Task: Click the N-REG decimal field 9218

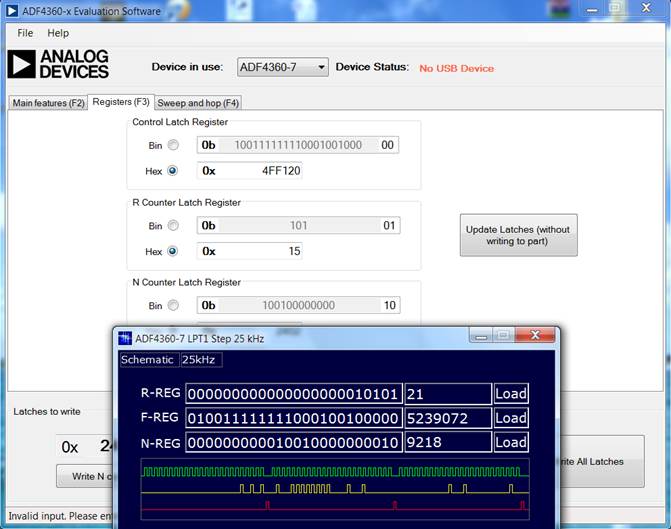Action: (x=448, y=442)
